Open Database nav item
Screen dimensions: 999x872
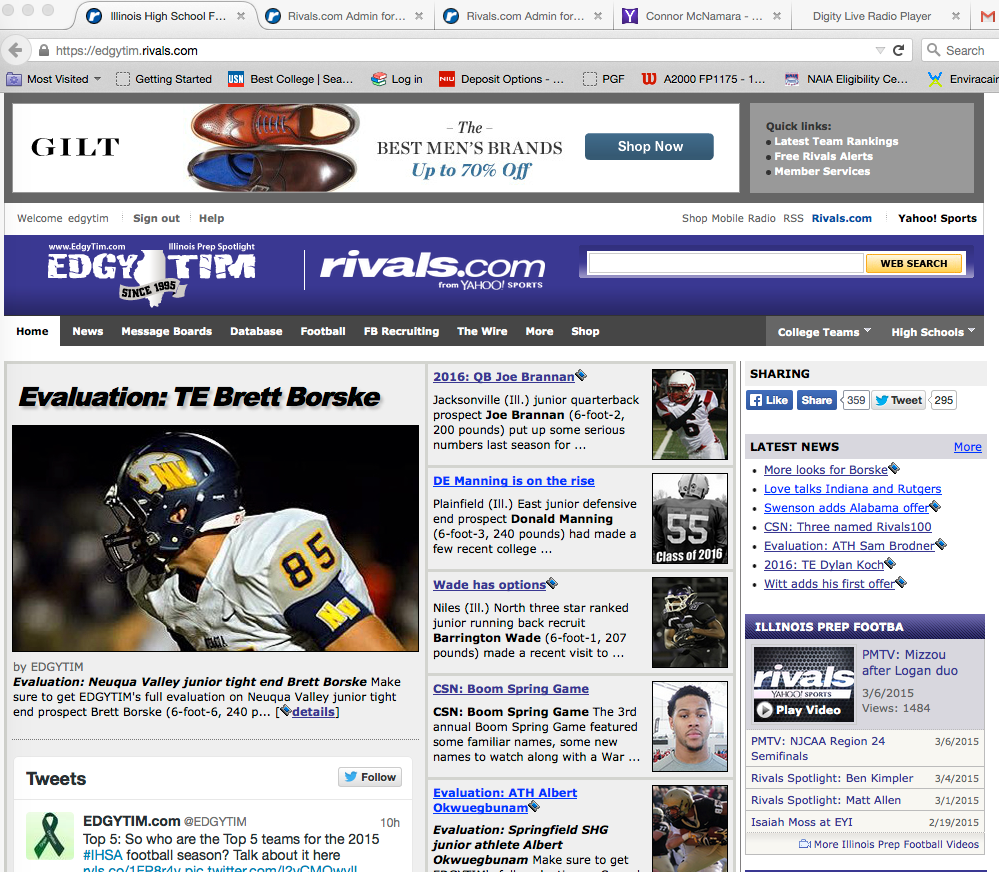[256, 331]
